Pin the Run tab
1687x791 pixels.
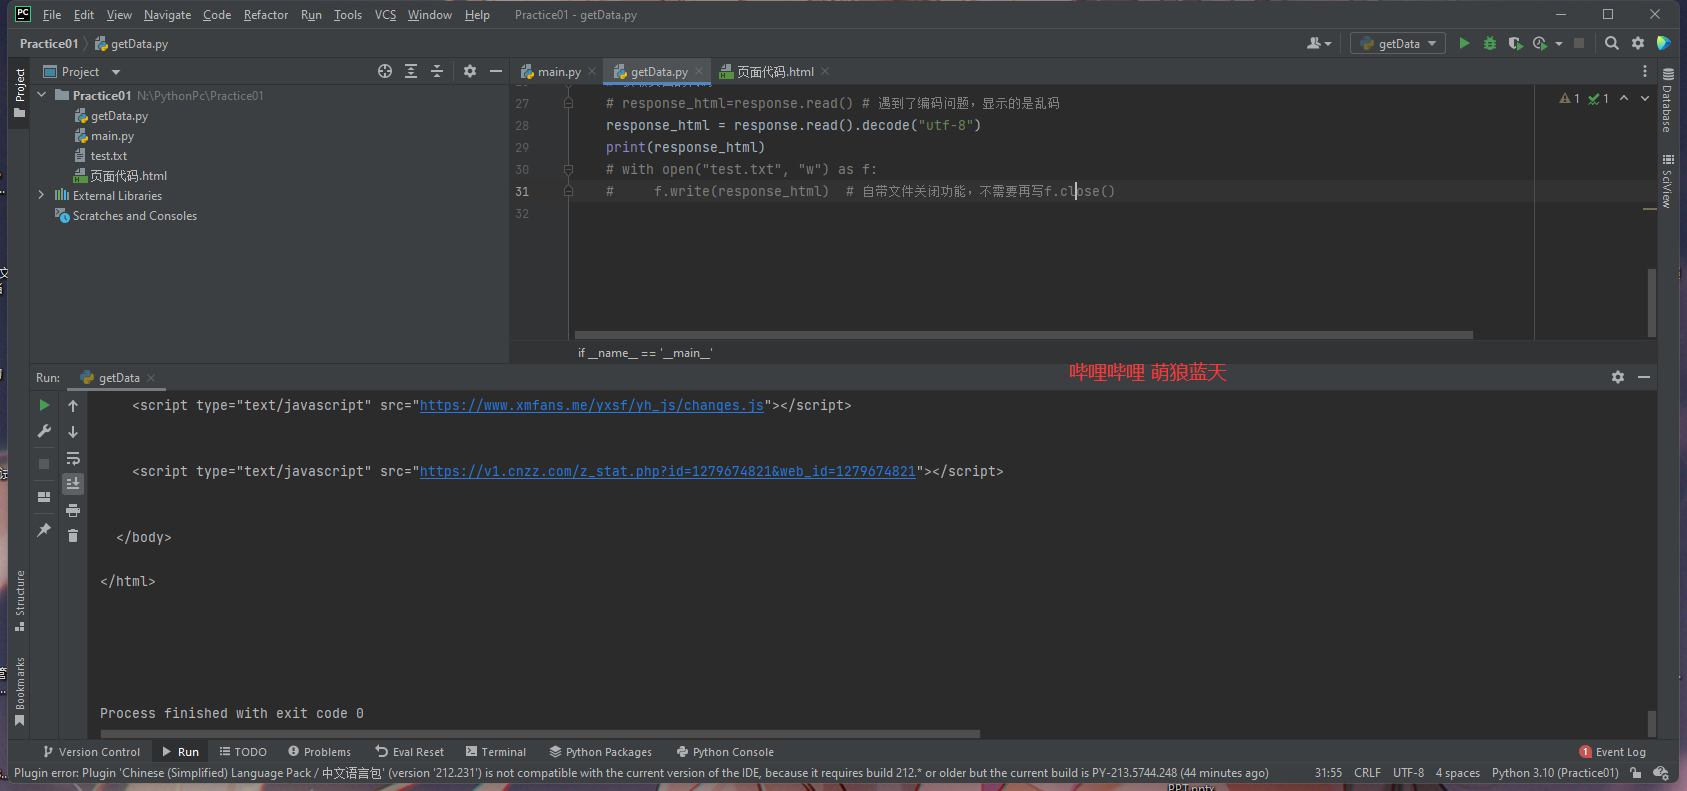(44, 530)
